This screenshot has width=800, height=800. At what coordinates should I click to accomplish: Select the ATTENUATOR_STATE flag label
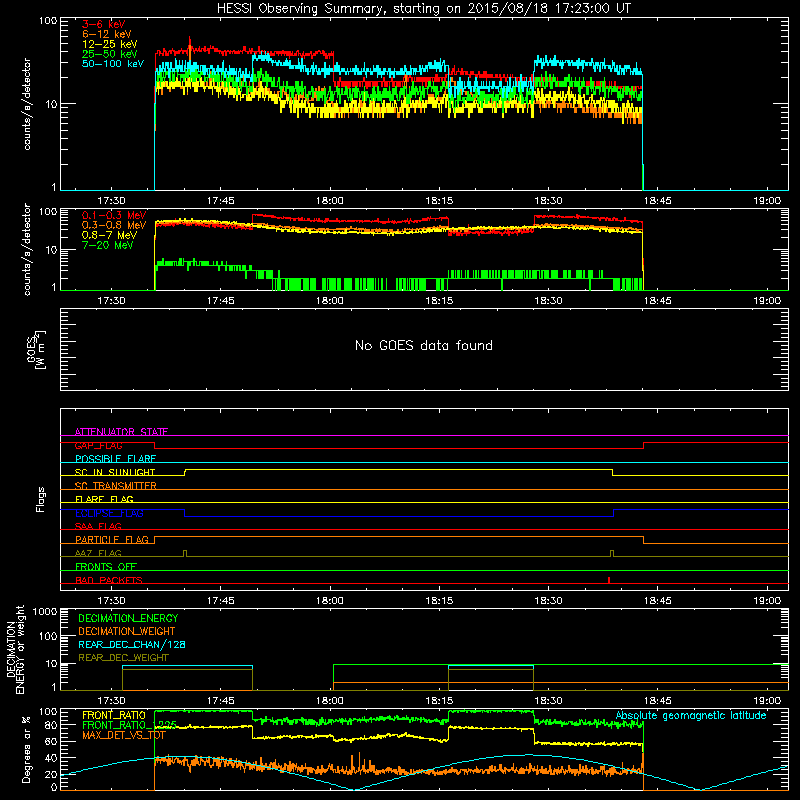[x=121, y=432]
